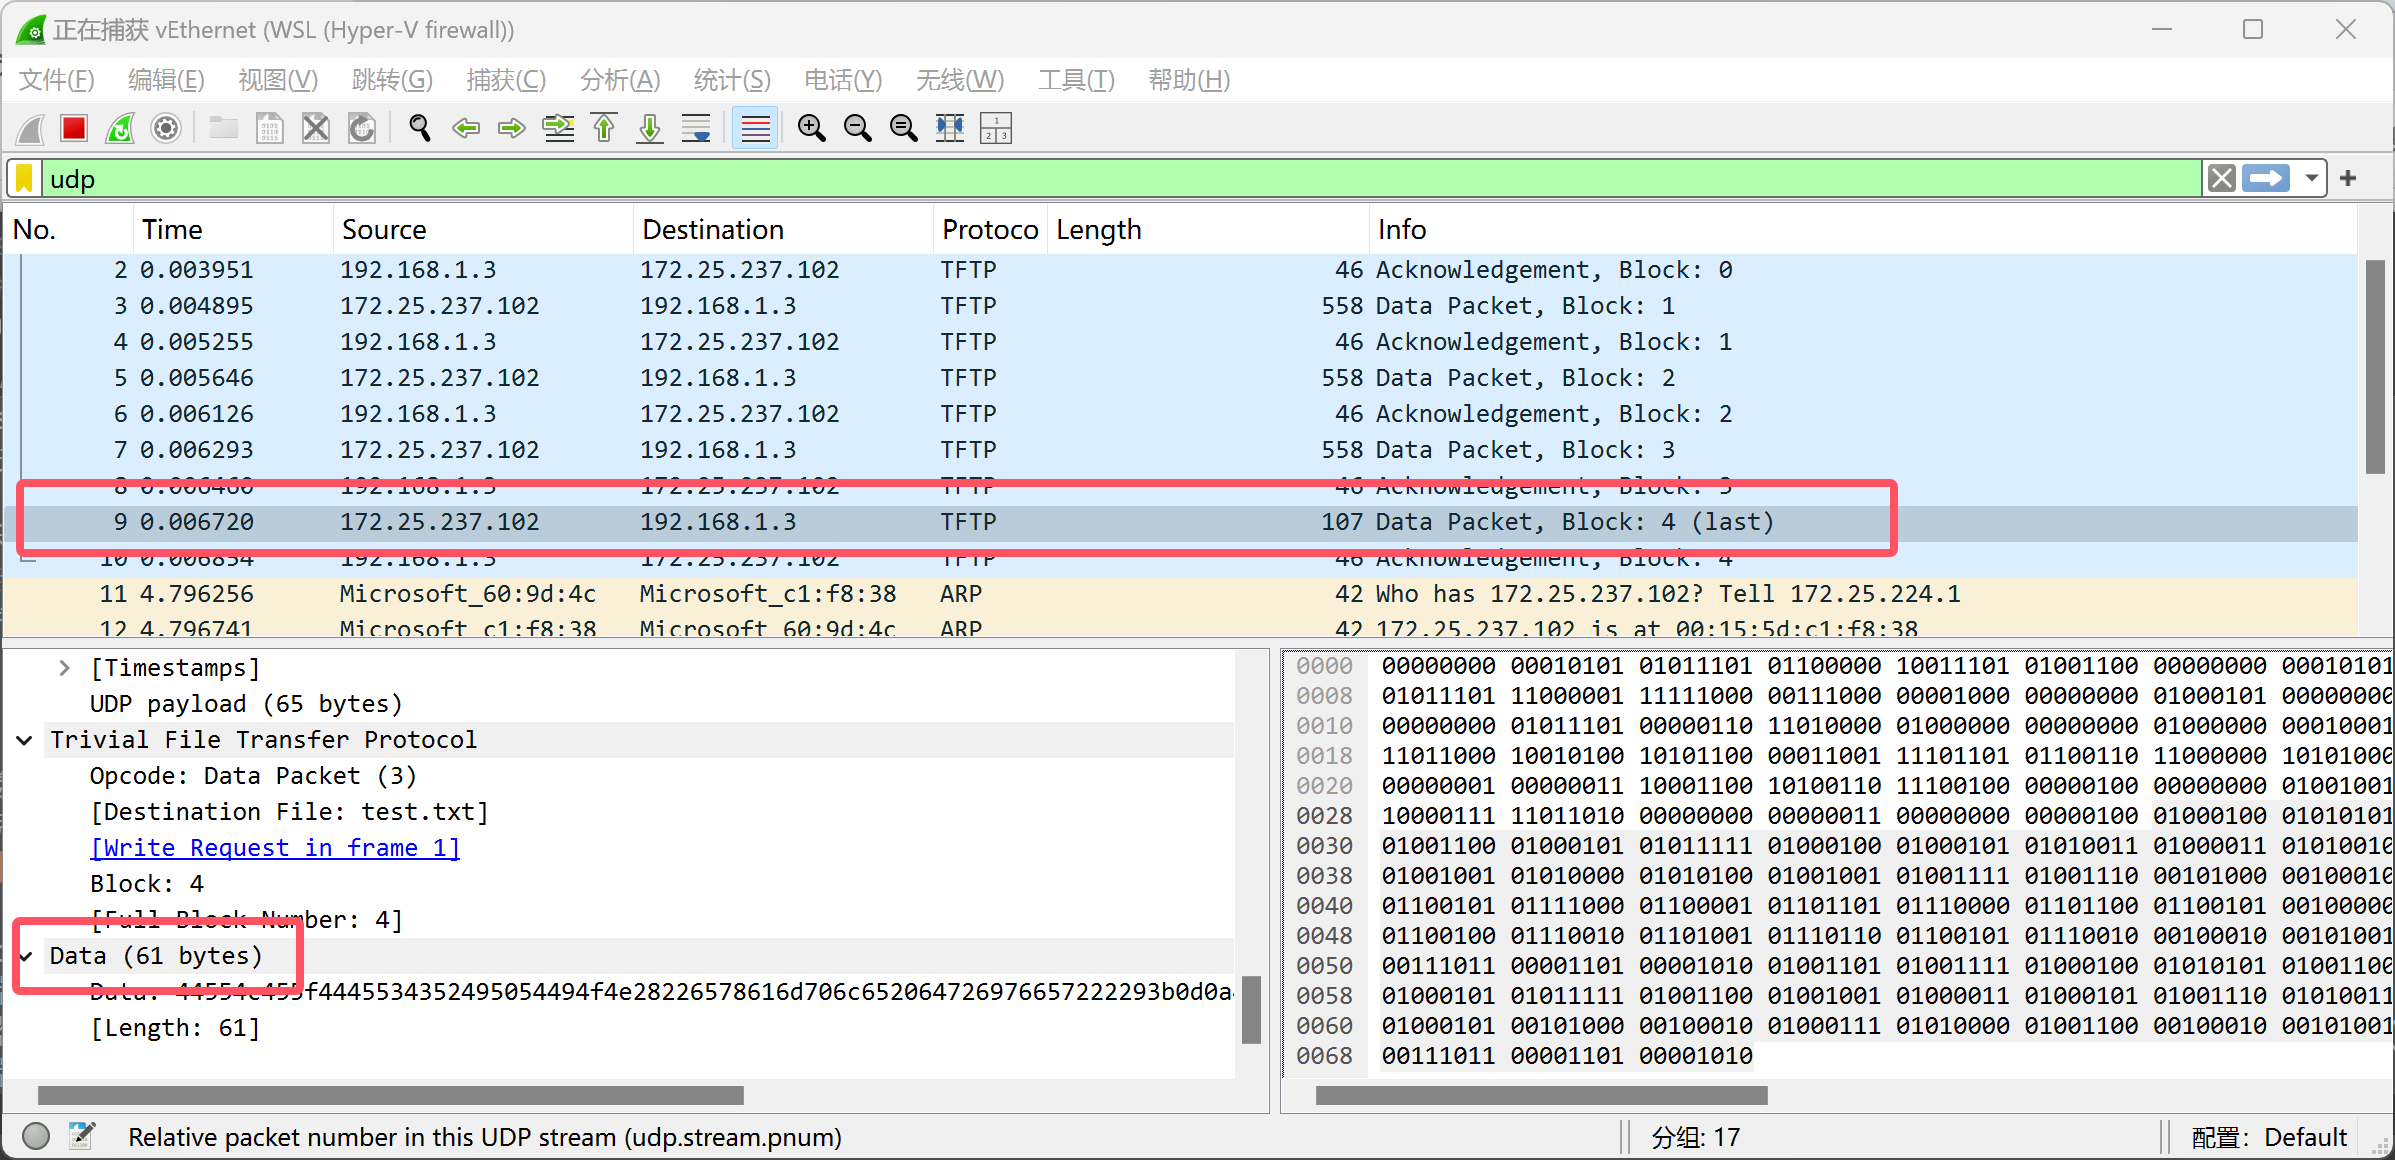Open the 工具(T) menu
The image size is (2395, 1160).
(1076, 80)
